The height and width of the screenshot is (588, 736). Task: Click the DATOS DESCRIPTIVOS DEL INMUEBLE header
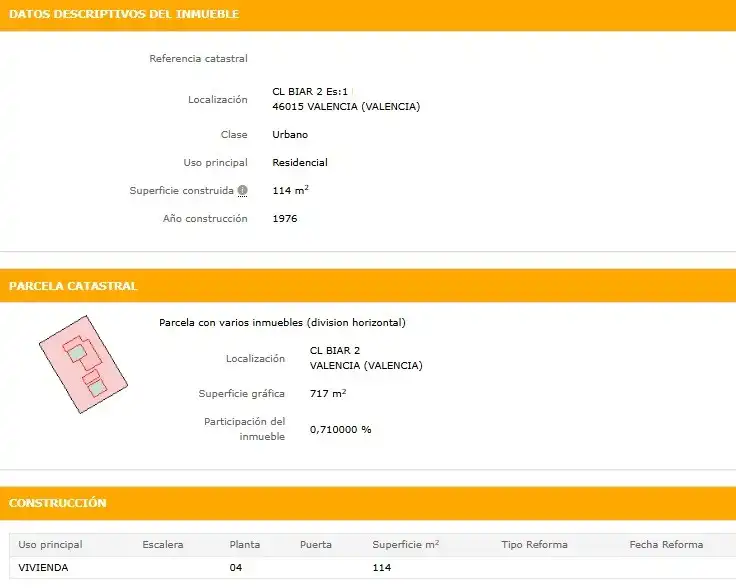click(124, 14)
